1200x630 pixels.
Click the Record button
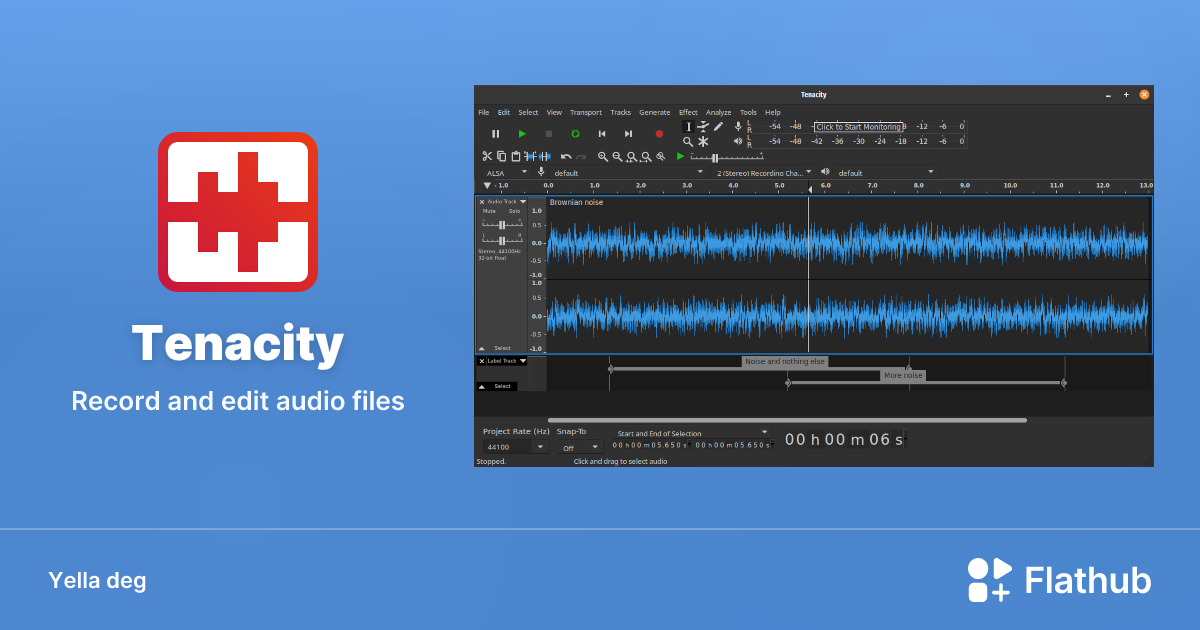pyautogui.click(x=659, y=134)
